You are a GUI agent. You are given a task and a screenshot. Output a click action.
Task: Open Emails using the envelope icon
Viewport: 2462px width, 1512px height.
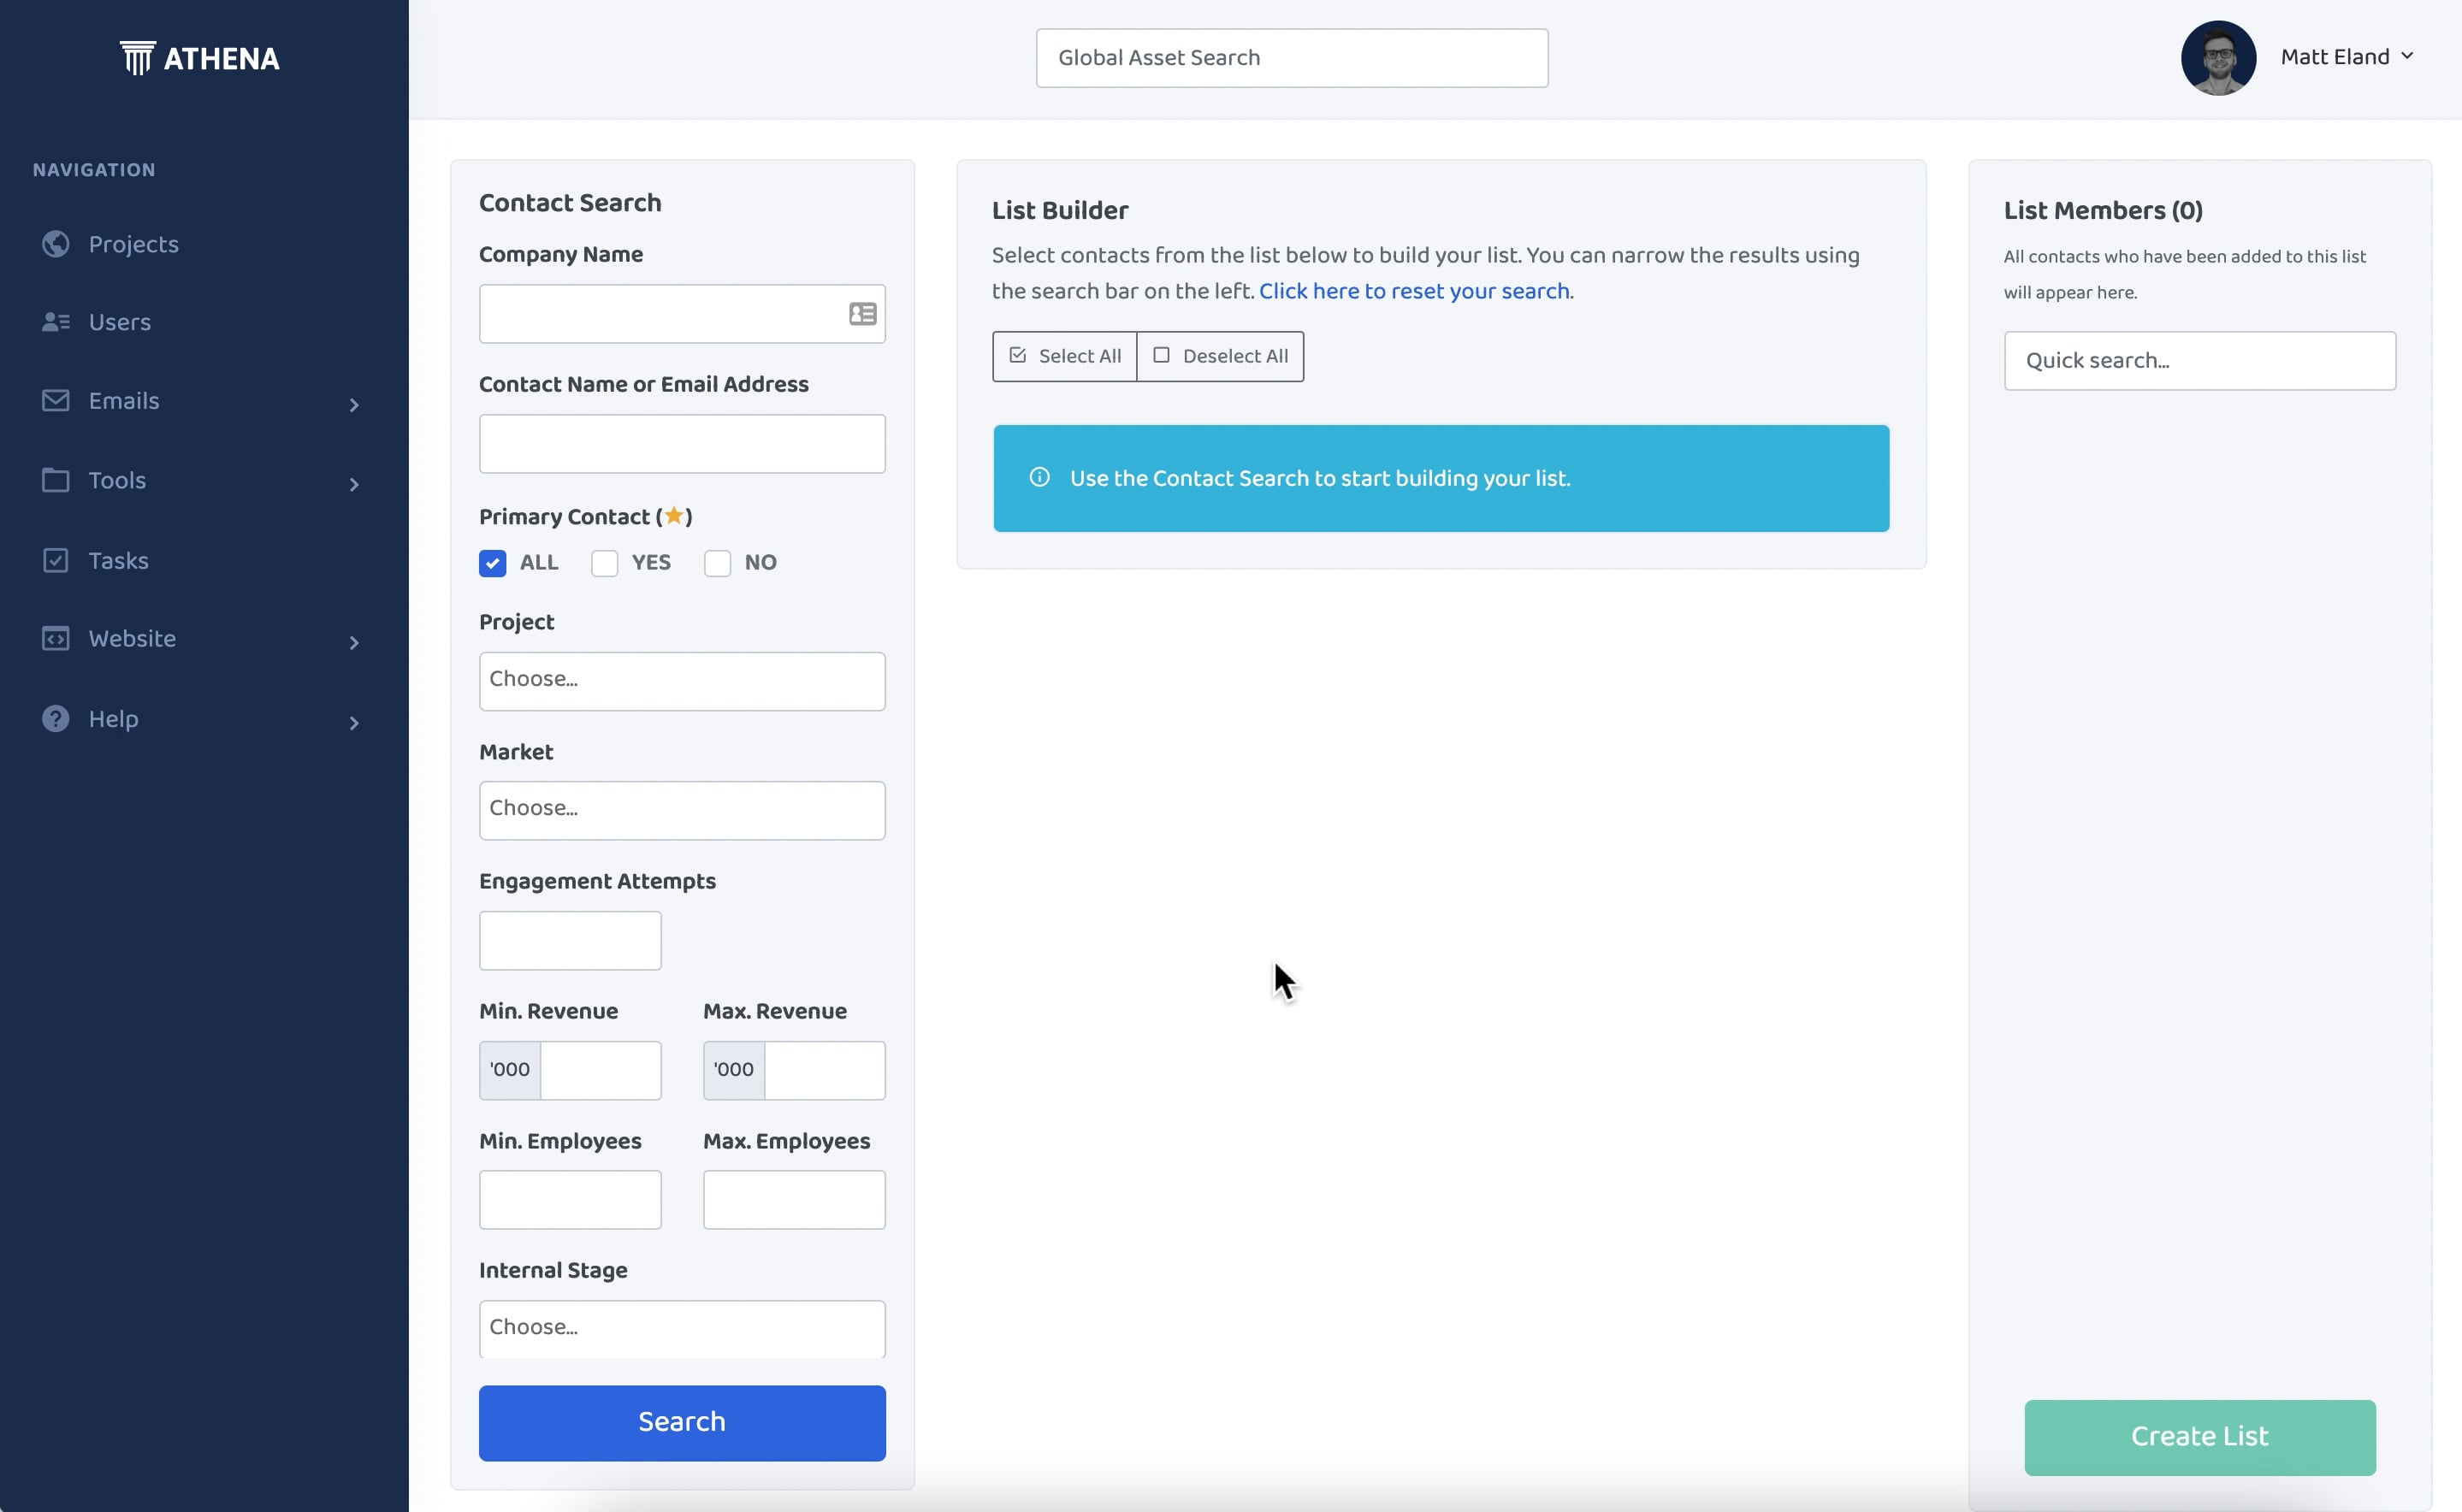(x=55, y=400)
